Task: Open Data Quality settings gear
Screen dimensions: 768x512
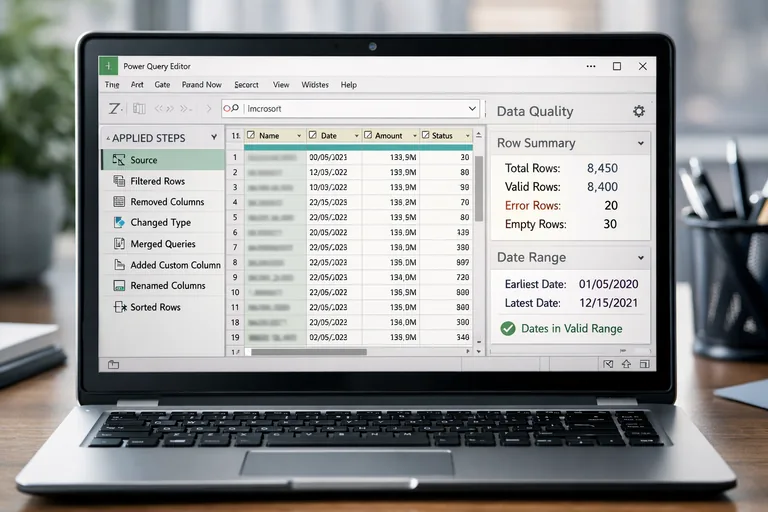Action: tap(639, 111)
